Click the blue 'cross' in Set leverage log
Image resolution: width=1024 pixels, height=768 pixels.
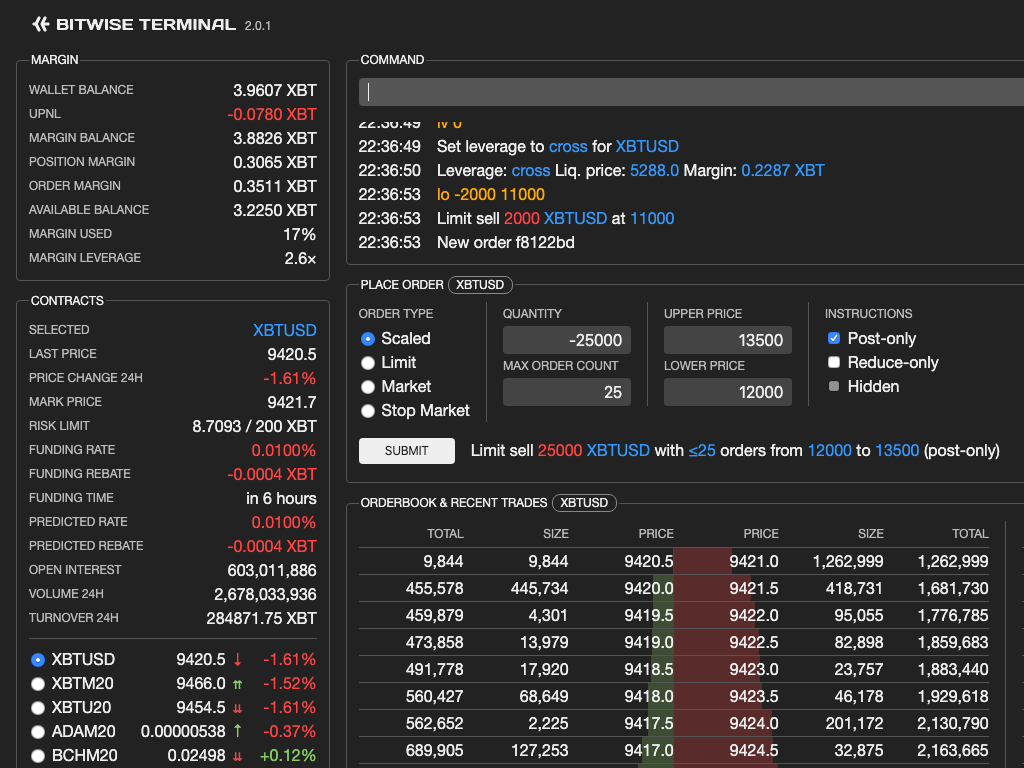568,146
